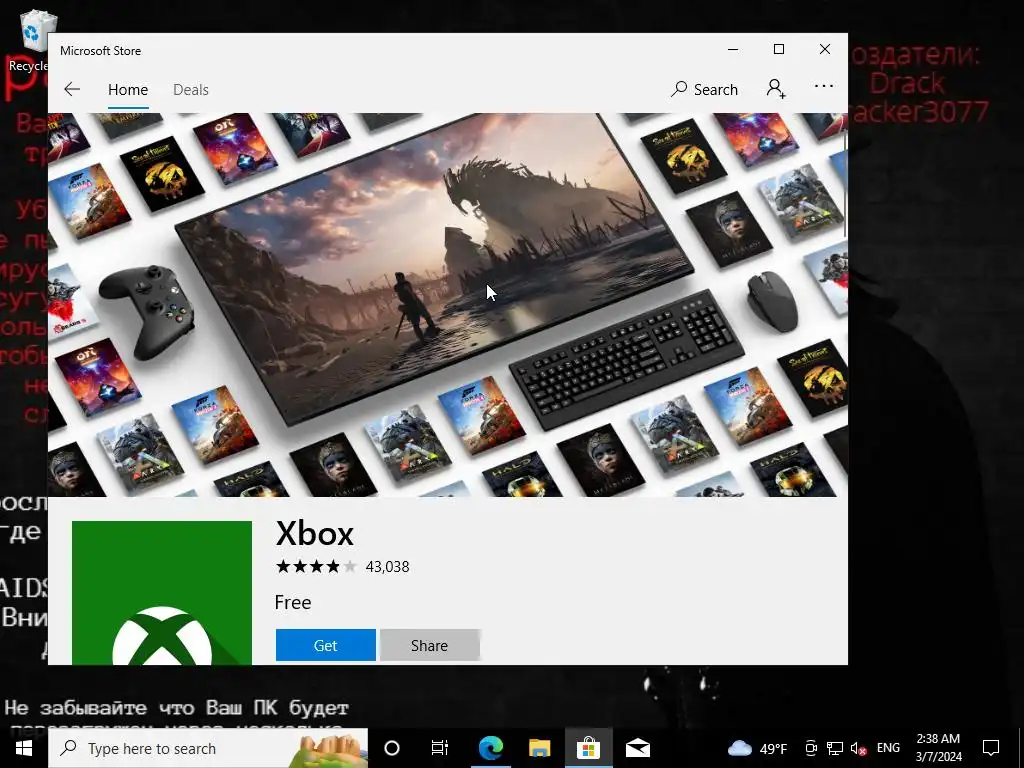Image resolution: width=1024 pixels, height=768 pixels.
Task: Open the notification center icon
Action: pos(991,748)
